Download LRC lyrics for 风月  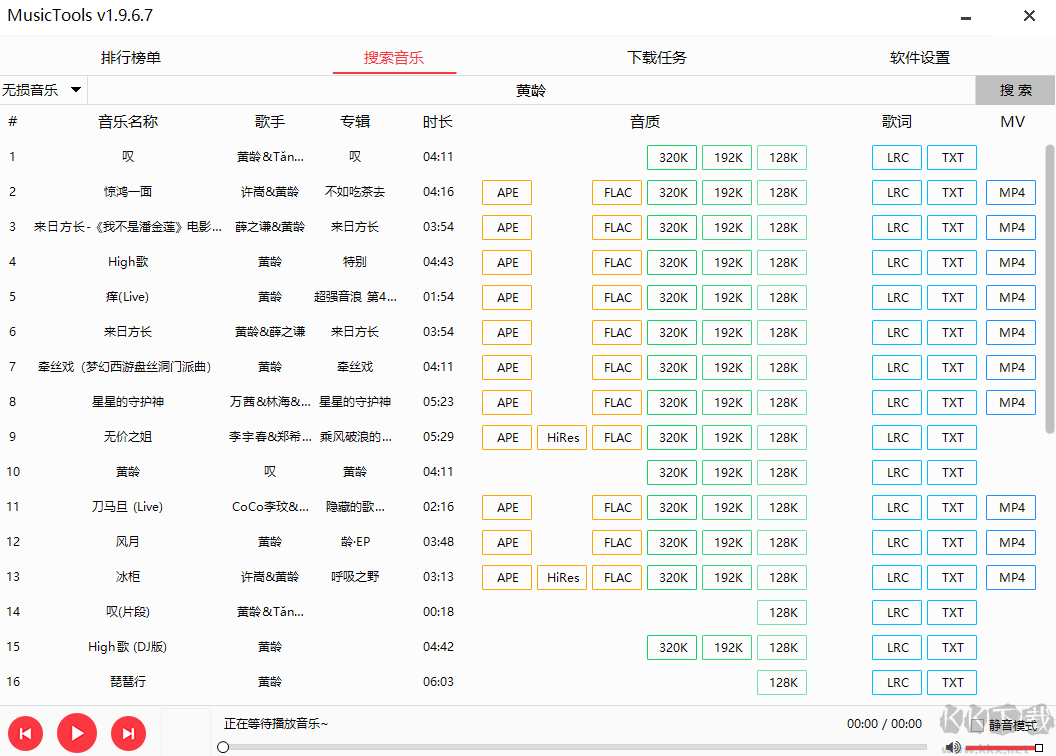tap(896, 542)
